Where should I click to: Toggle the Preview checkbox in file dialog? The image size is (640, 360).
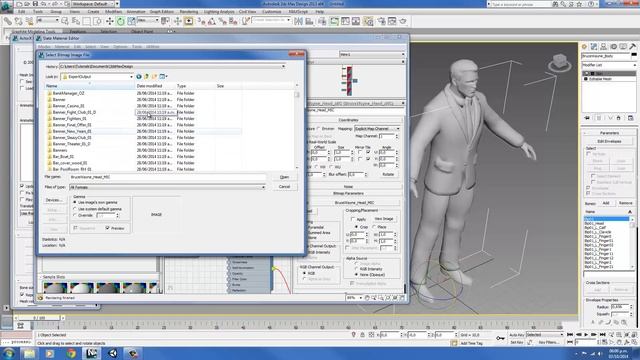click(x=107, y=228)
